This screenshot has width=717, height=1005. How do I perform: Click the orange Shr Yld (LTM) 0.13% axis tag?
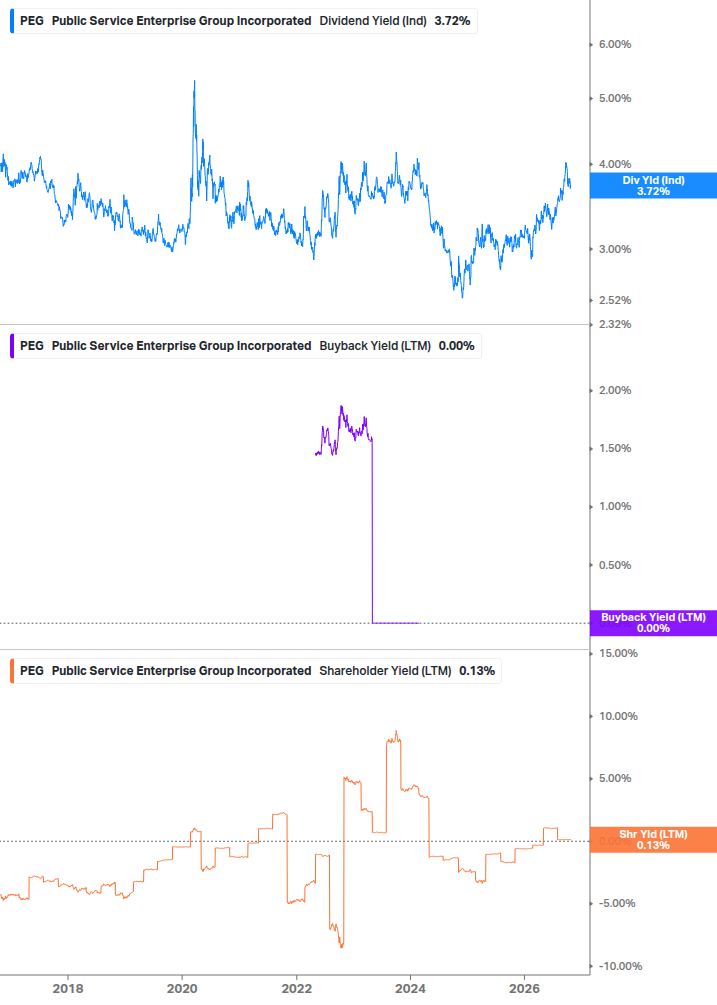[653, 839]
